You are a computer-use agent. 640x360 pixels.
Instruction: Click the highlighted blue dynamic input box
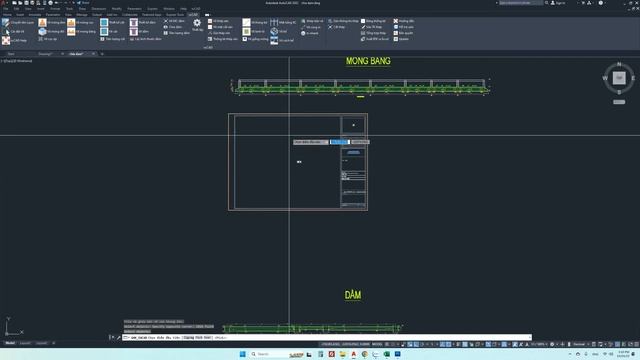pos(340,142)
